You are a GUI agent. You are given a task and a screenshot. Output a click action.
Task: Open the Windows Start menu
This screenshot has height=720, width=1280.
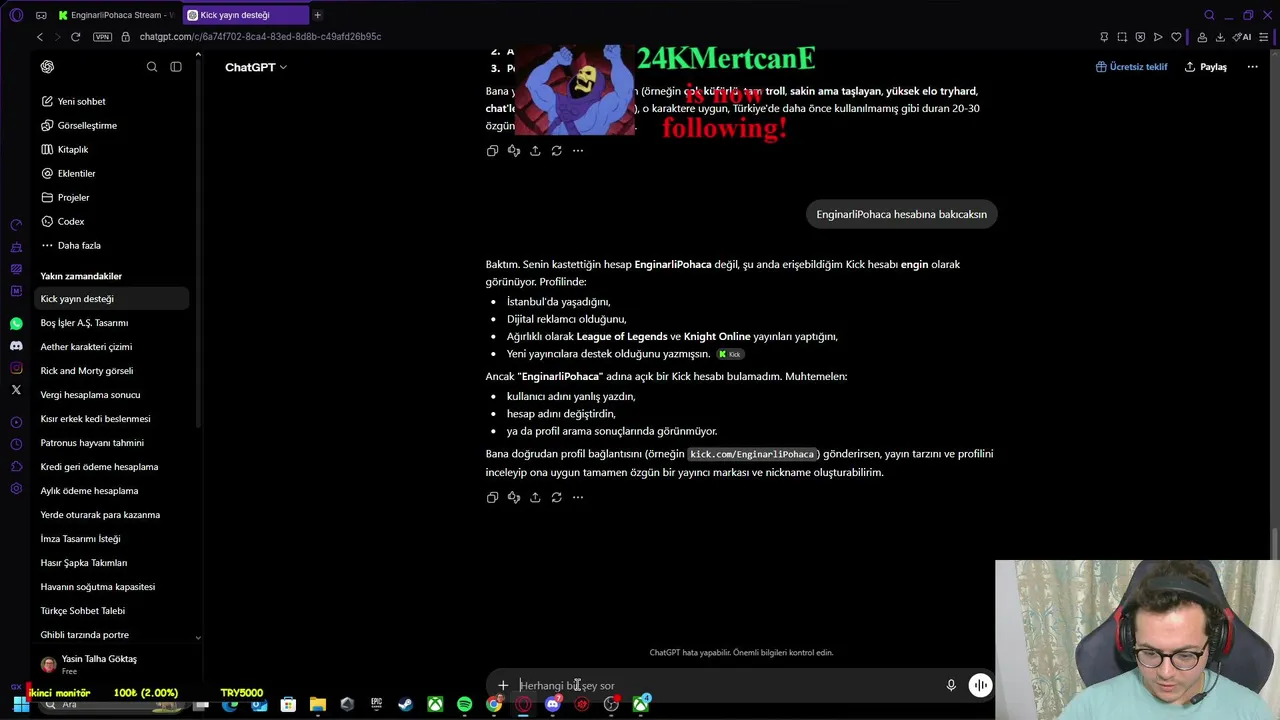click(21, 705)
